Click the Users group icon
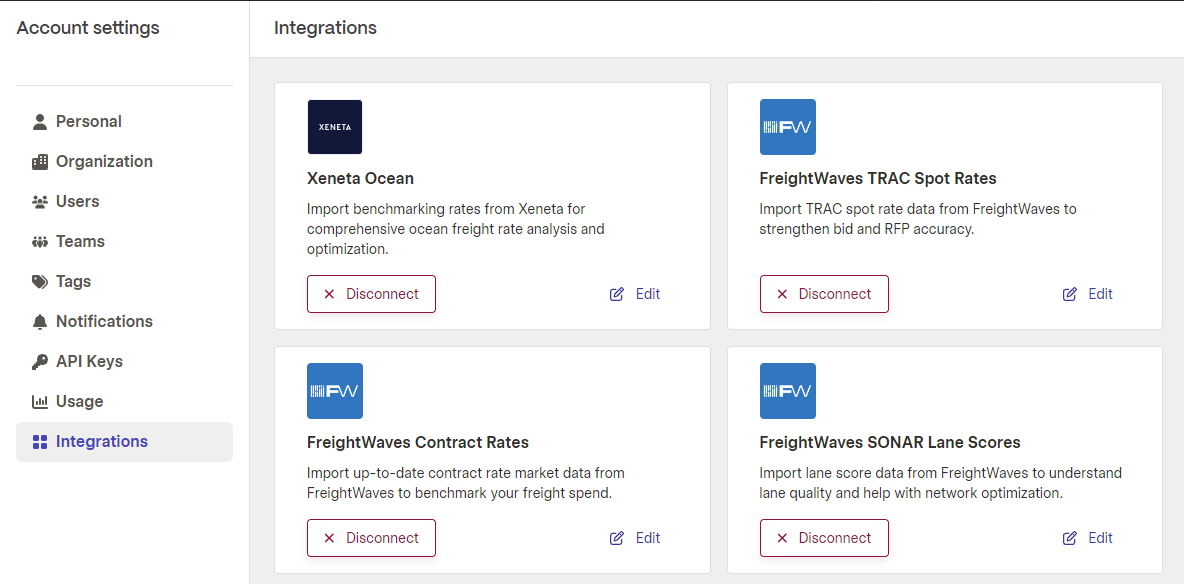The width and height of the screenshot is (1184, 584). pos(40,202)
